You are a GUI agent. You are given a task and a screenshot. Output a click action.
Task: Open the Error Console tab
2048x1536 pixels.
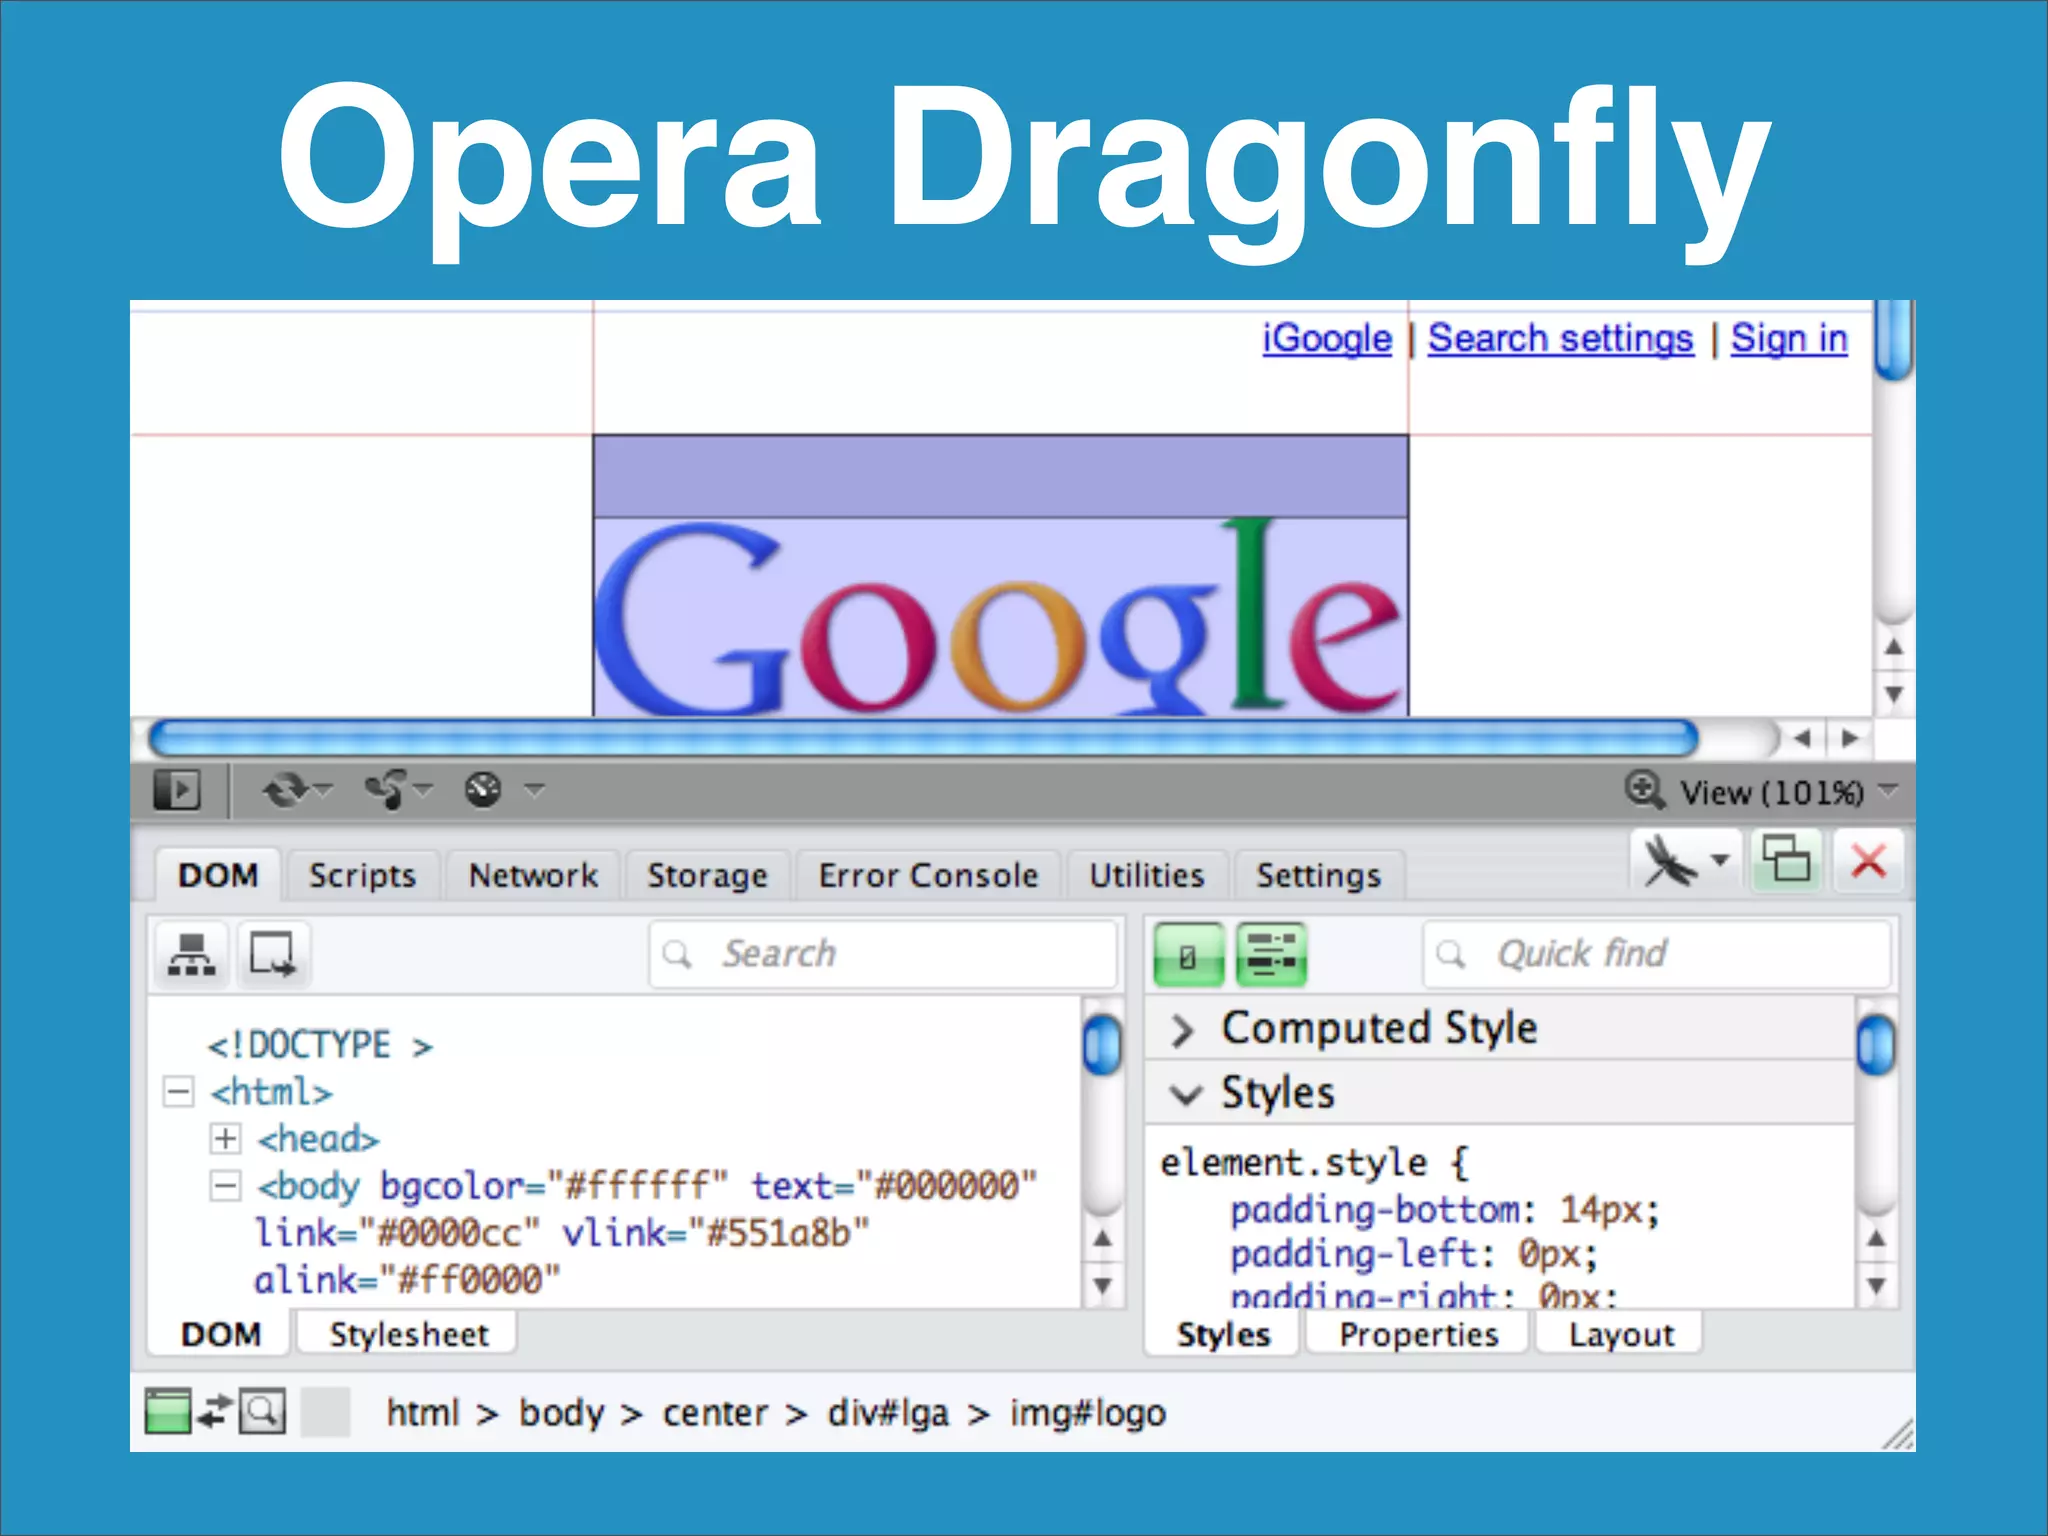928,875
